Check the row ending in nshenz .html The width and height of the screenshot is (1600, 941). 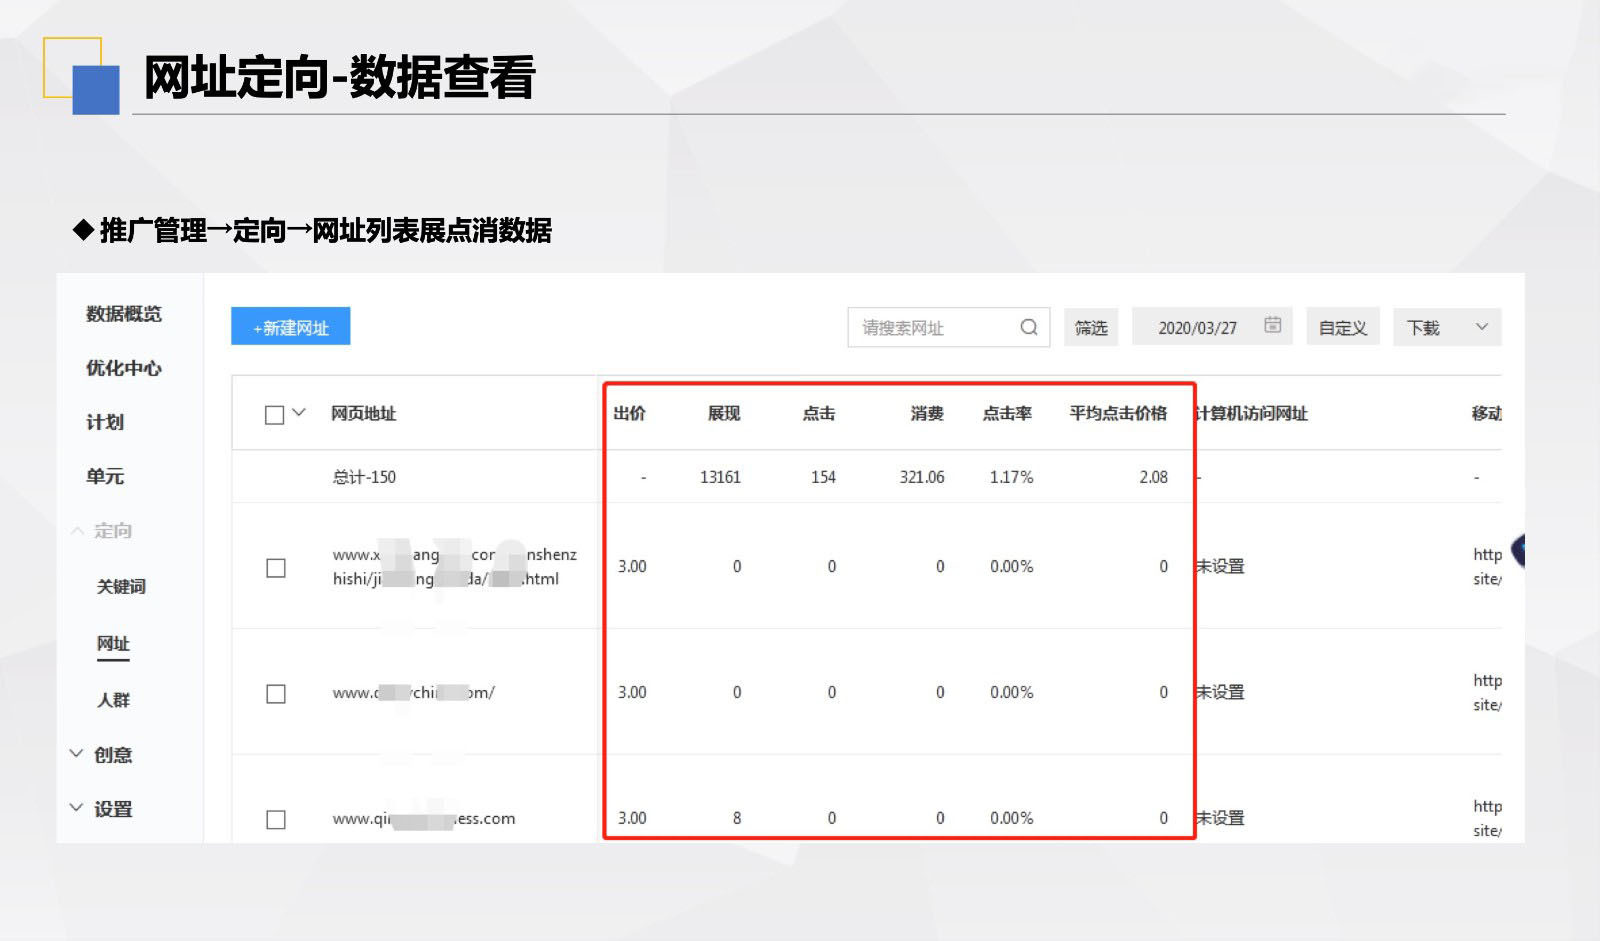(x=276, y=567)
